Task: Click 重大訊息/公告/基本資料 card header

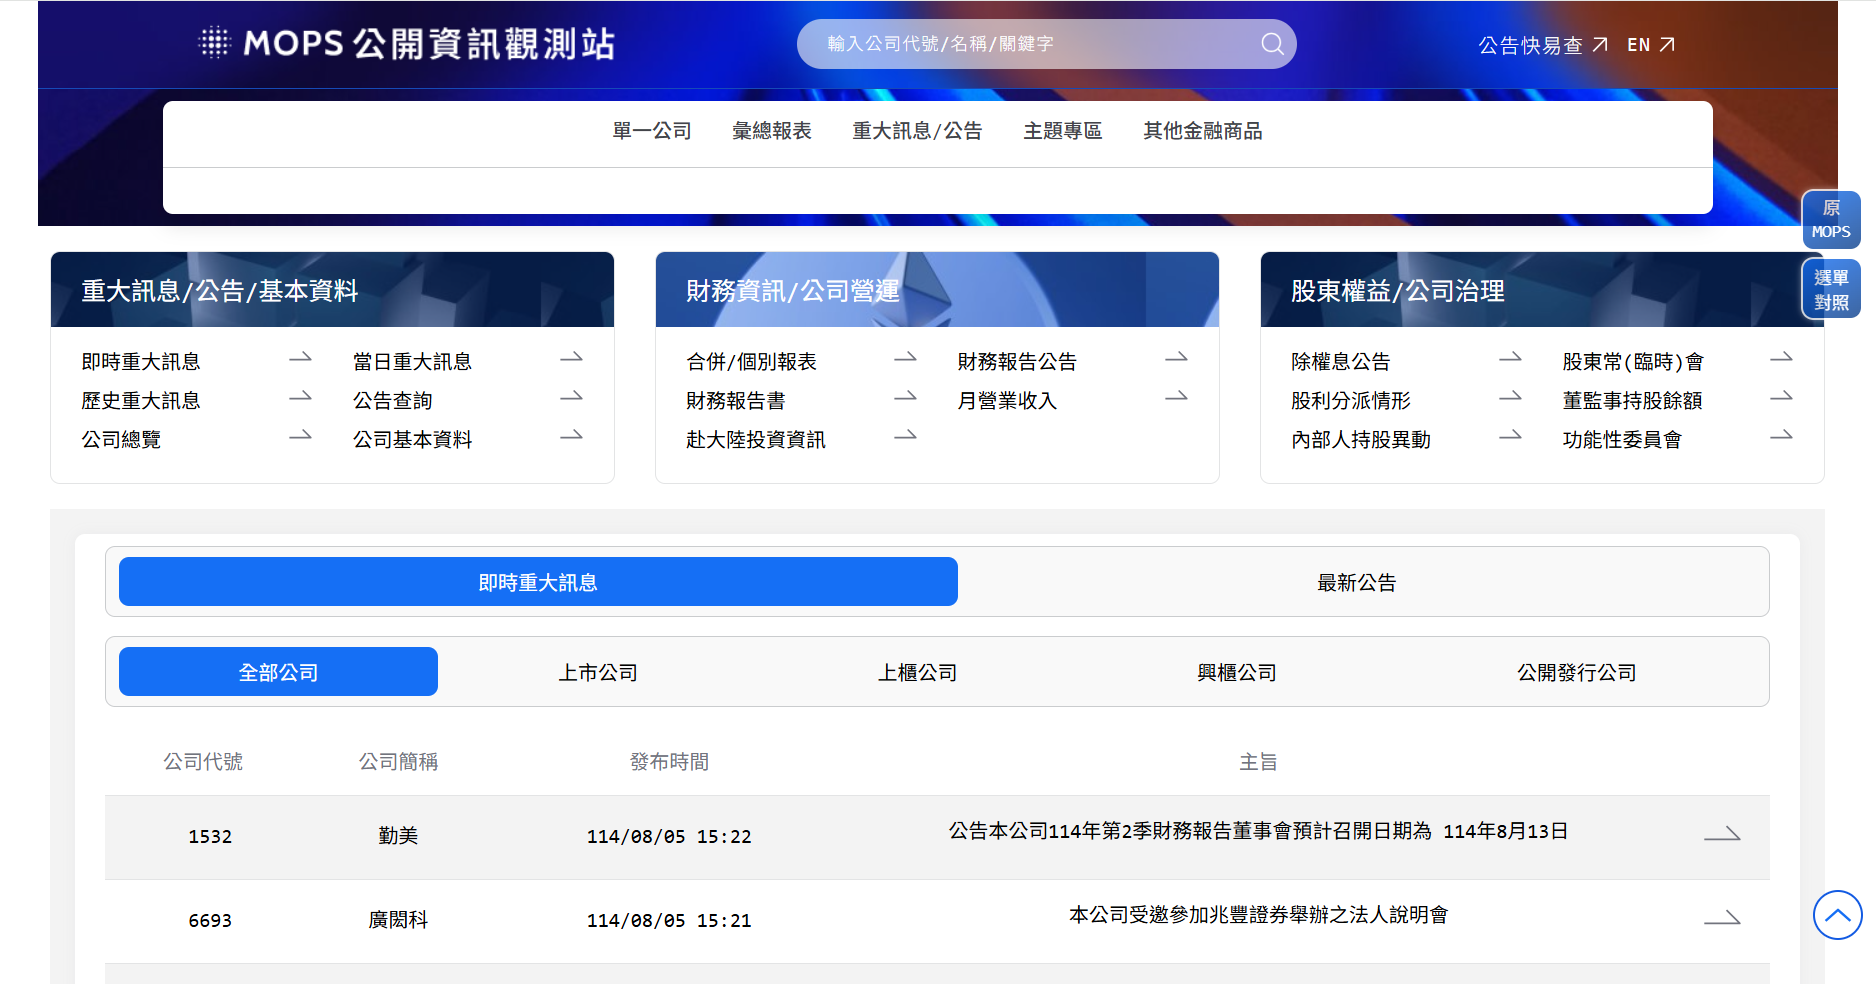Action: (332, 290)
